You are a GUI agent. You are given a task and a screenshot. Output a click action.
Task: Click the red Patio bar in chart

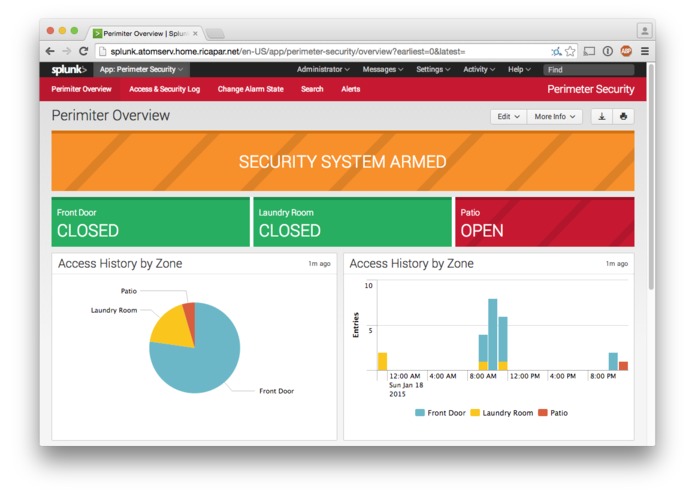[623, 366]
